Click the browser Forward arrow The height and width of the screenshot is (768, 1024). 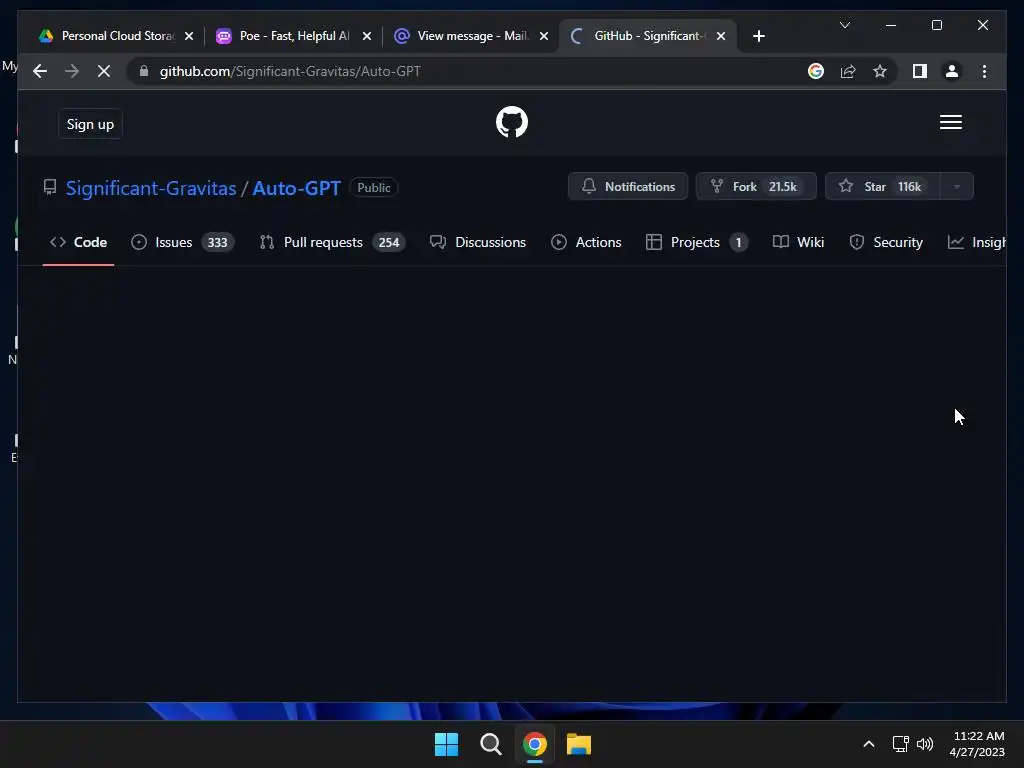point(72,71)
